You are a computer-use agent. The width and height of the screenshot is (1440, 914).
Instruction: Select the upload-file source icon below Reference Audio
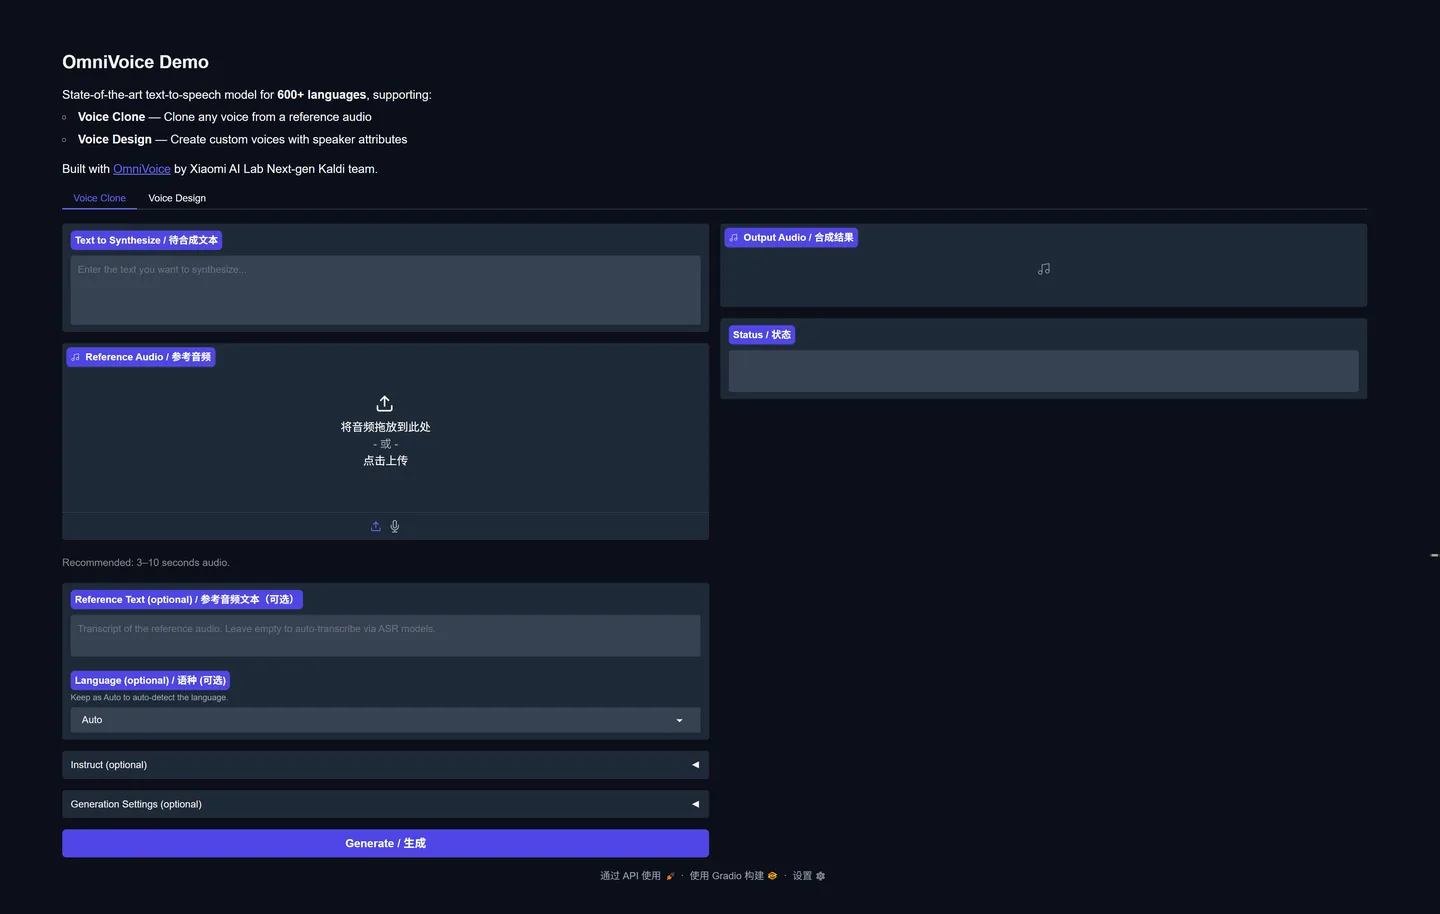coord(376,526)
